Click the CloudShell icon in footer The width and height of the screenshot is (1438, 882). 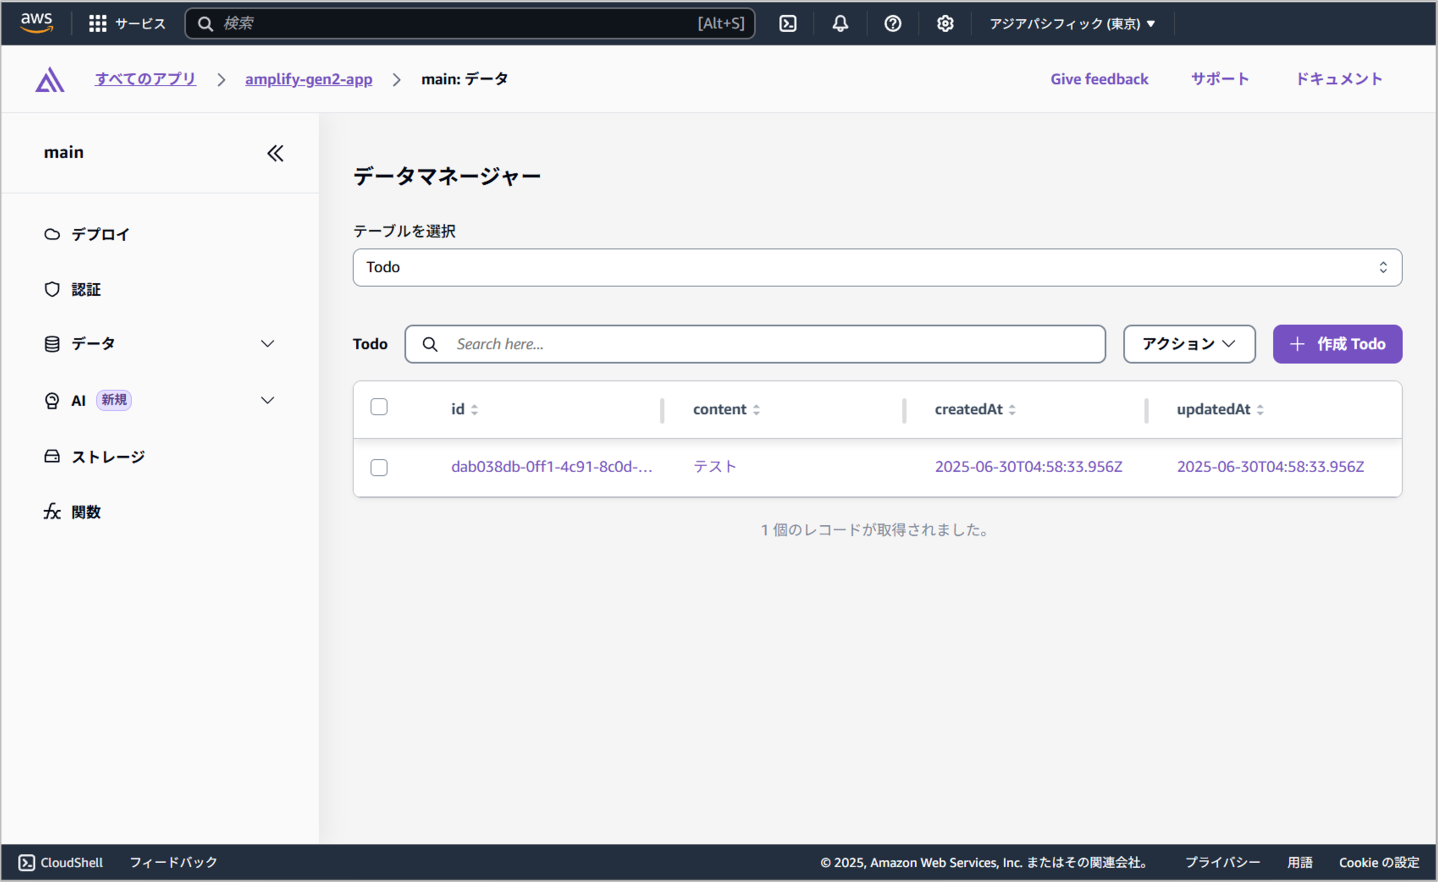coord(27,862)
